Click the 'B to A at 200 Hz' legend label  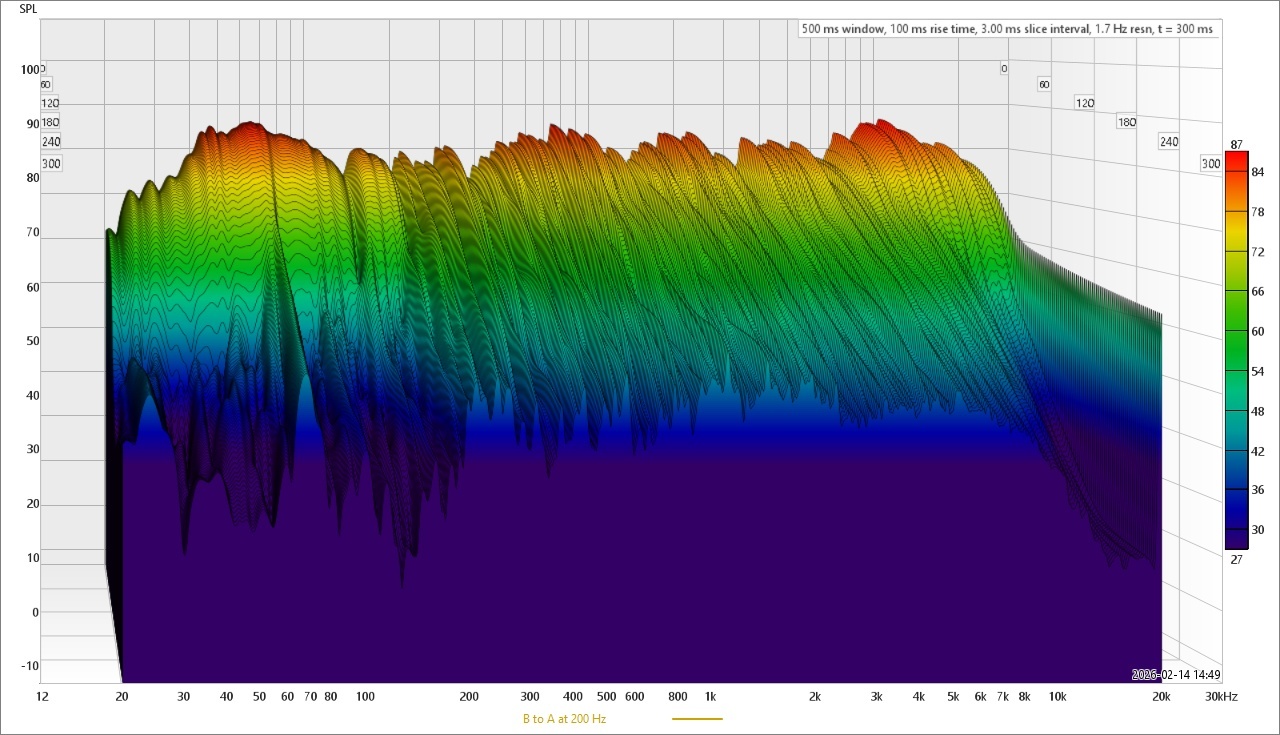tap(564, 719)
